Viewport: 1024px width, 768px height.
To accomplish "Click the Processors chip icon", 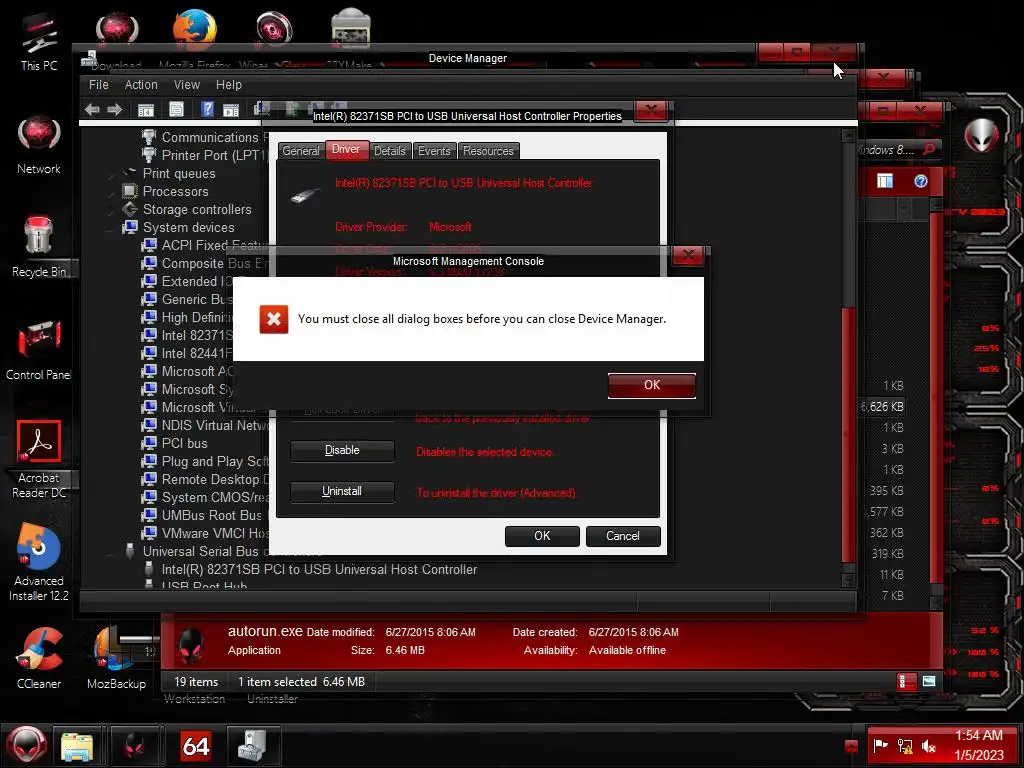I will (x=130, y=191).
